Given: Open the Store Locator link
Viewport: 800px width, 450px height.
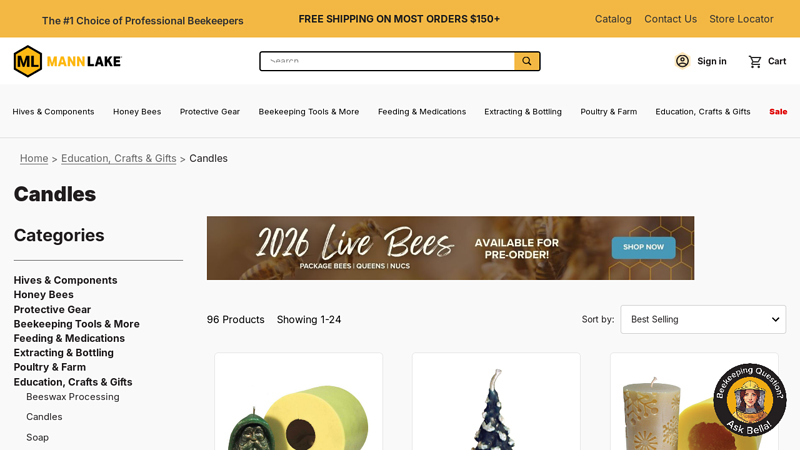Looking at the screenshot, I should point(741,19).
